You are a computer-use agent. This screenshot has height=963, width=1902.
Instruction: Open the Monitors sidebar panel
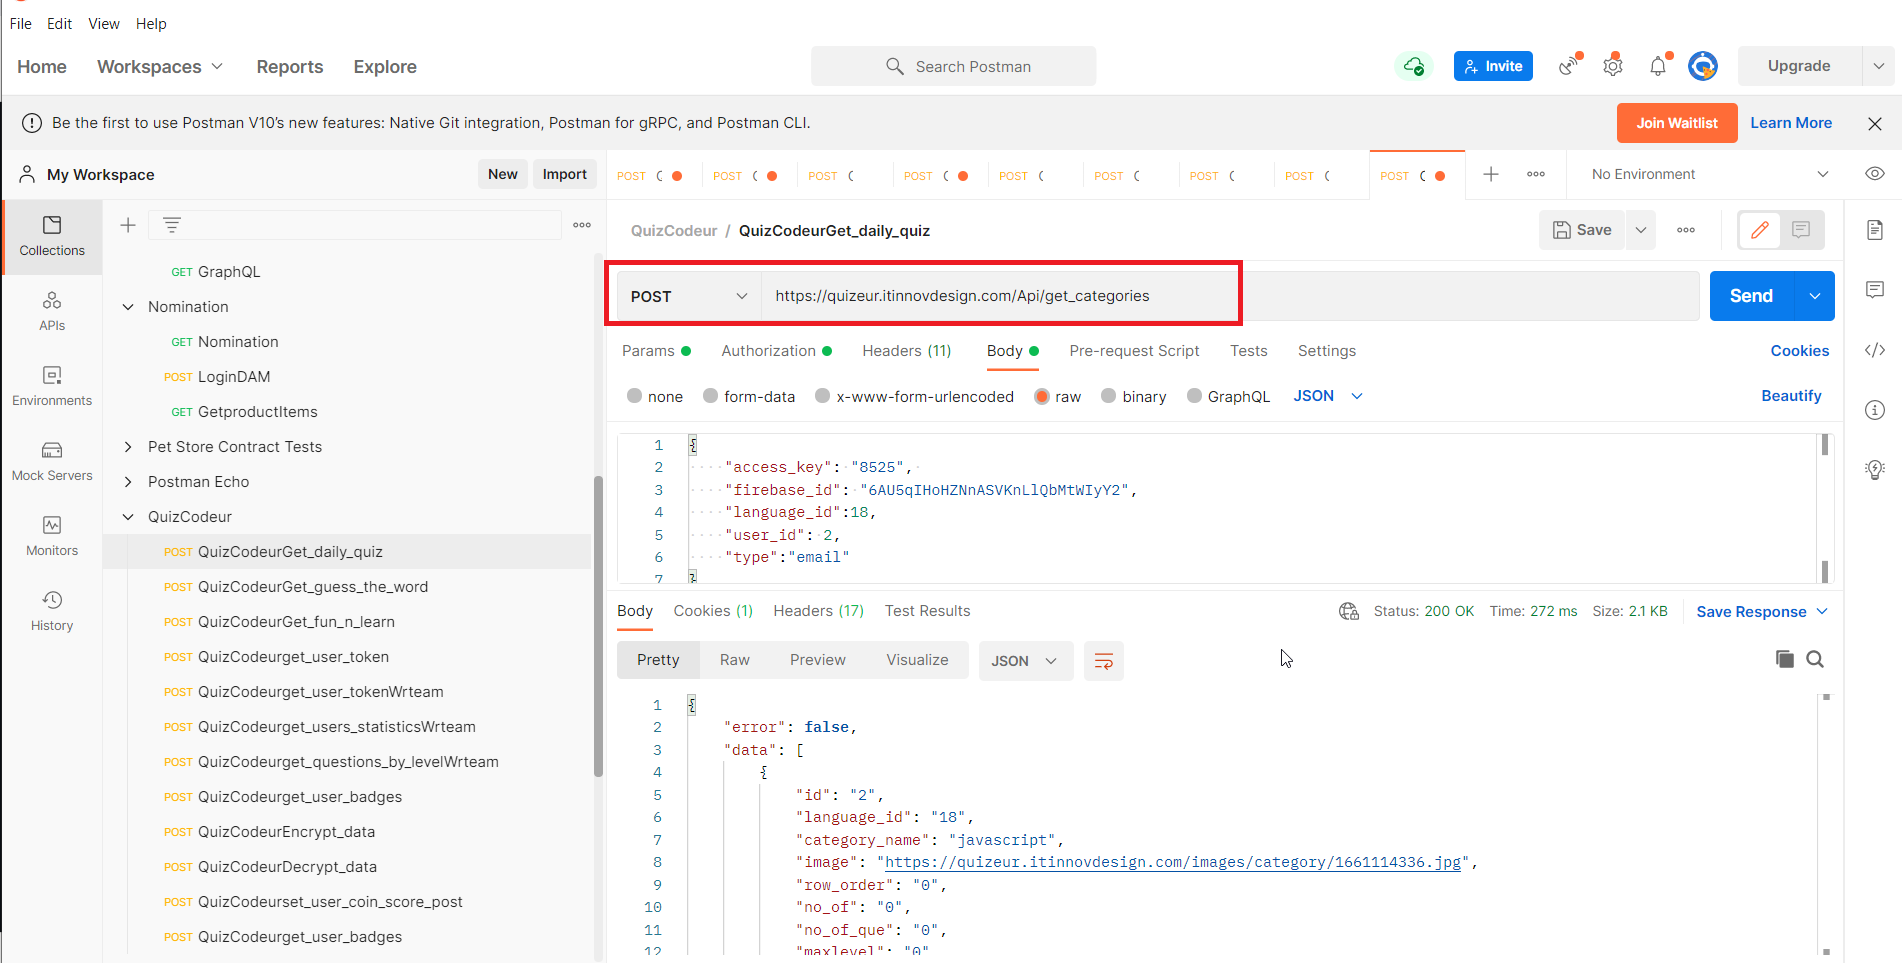pyautogui.click(x=52, y=536)
